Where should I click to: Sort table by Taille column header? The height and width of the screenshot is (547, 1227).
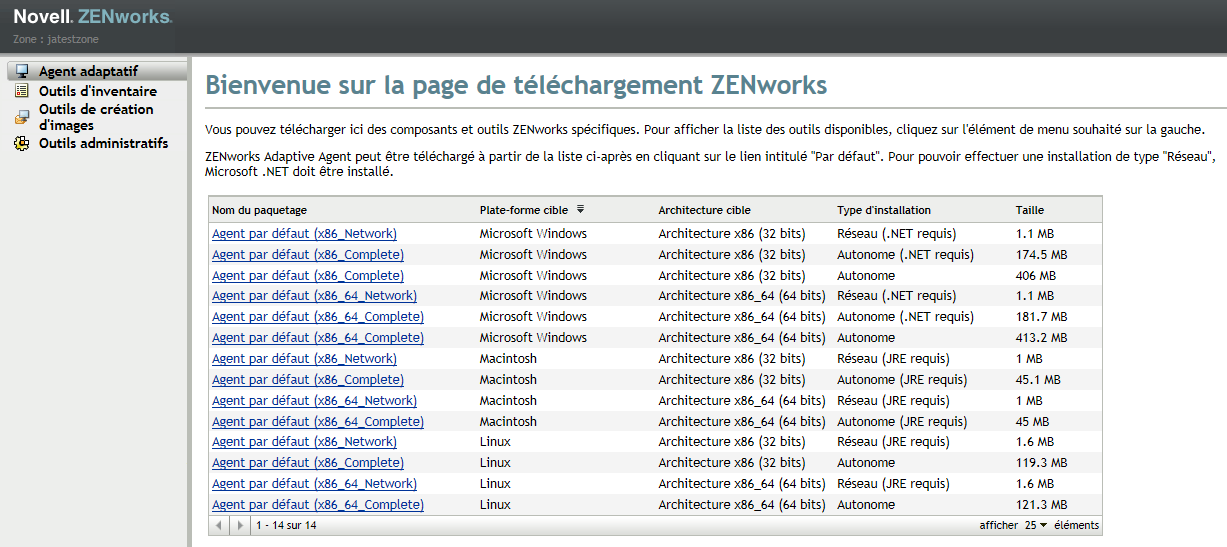1030,210
